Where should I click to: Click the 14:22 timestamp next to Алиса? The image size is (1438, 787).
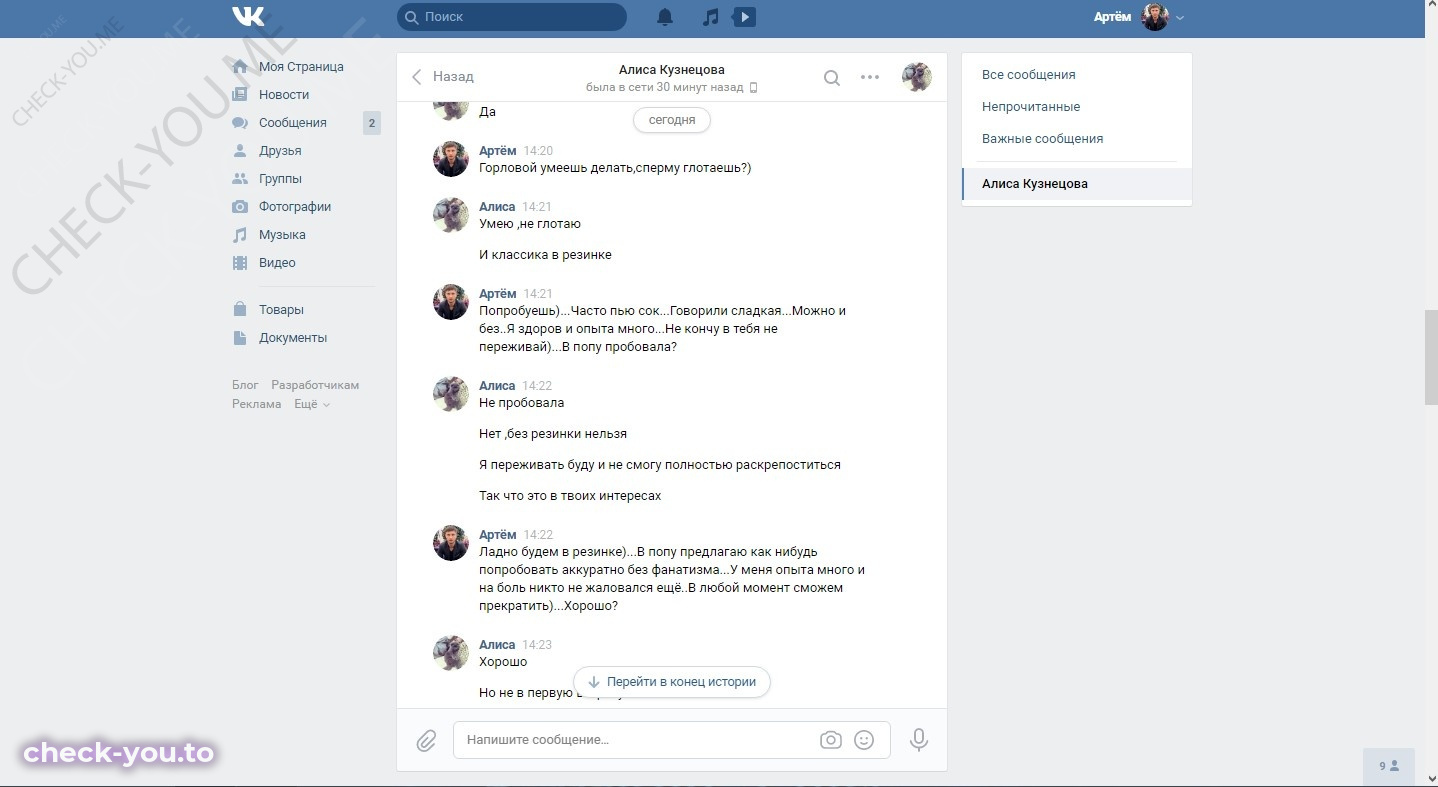coord(537,386)
